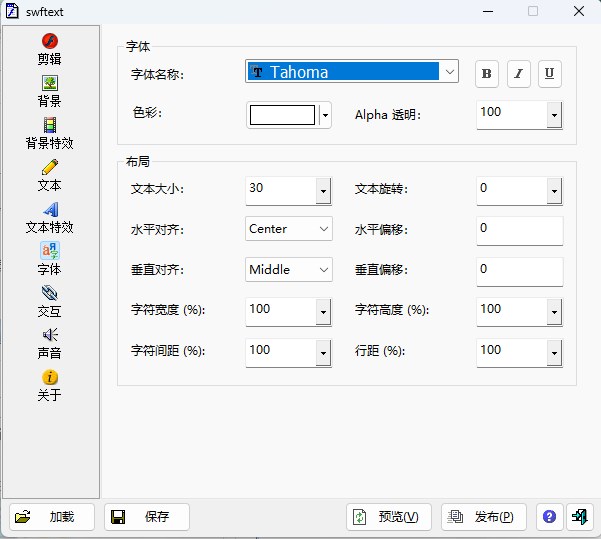Viewport: 601px width, 539px height.
Task: Click the 垂直偏移 offset input field
Action: click(520, 271)
